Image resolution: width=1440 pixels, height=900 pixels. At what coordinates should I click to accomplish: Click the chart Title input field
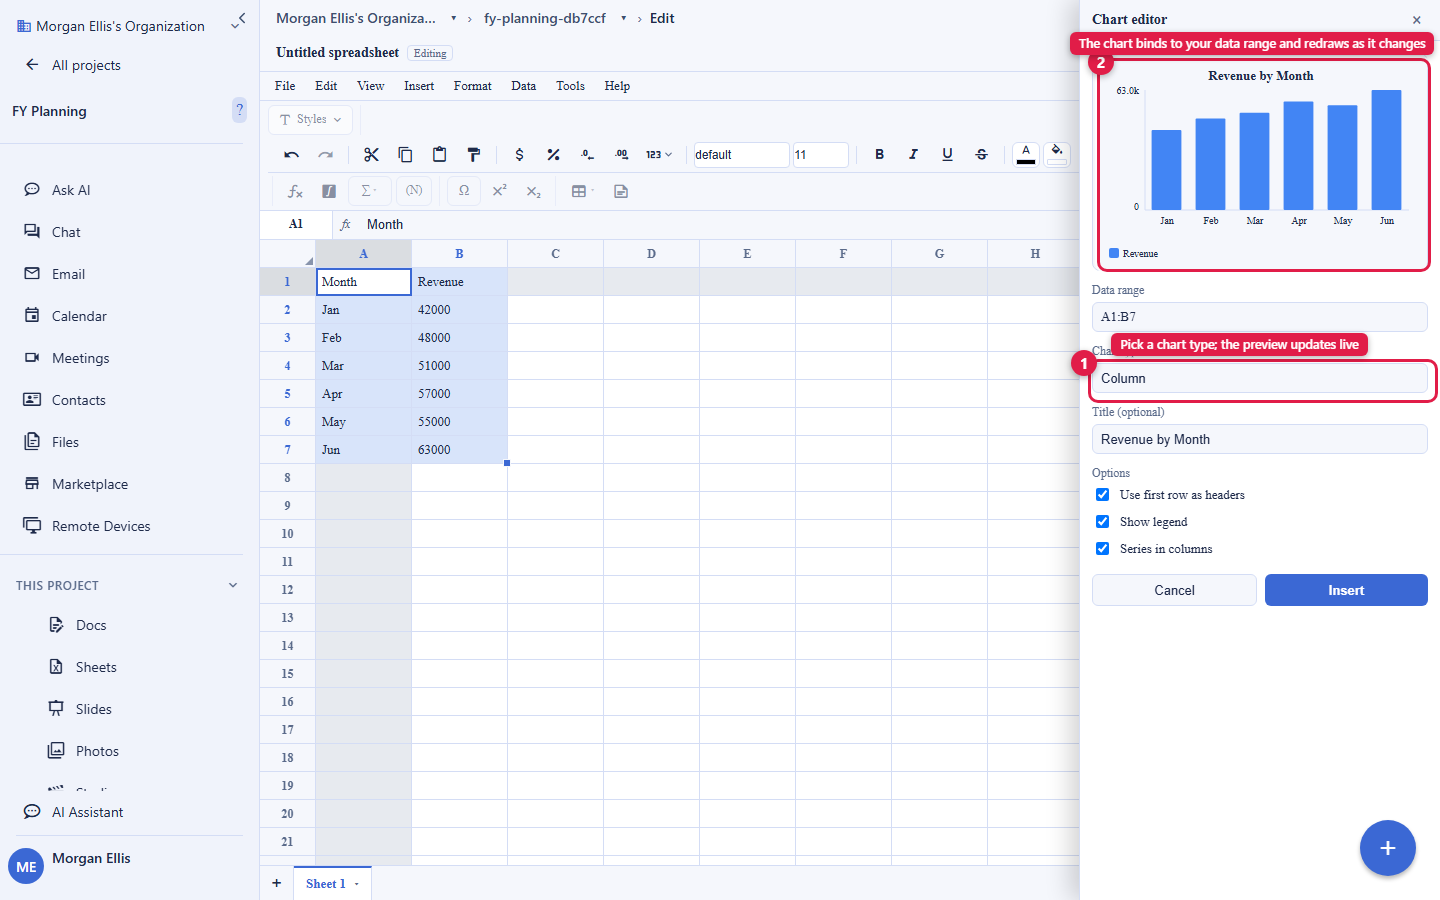[x=1259, y=439]
